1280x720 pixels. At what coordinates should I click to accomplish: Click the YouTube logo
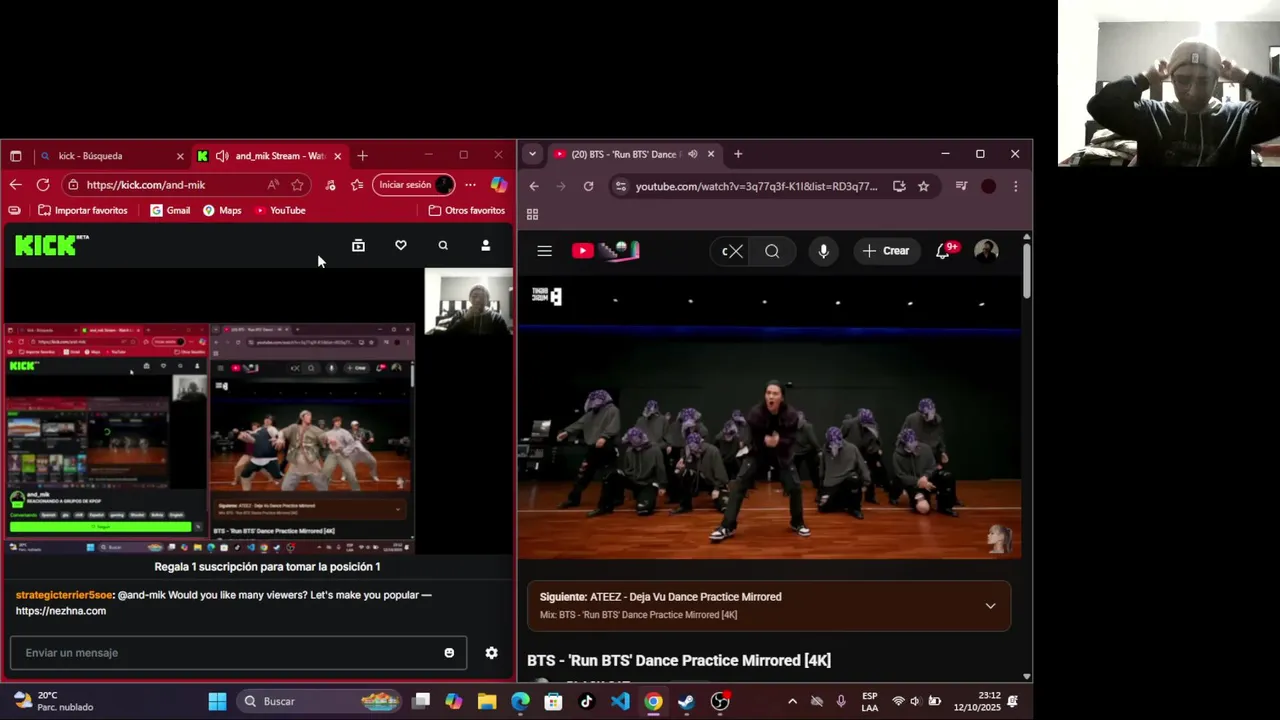tap(605, 251)
